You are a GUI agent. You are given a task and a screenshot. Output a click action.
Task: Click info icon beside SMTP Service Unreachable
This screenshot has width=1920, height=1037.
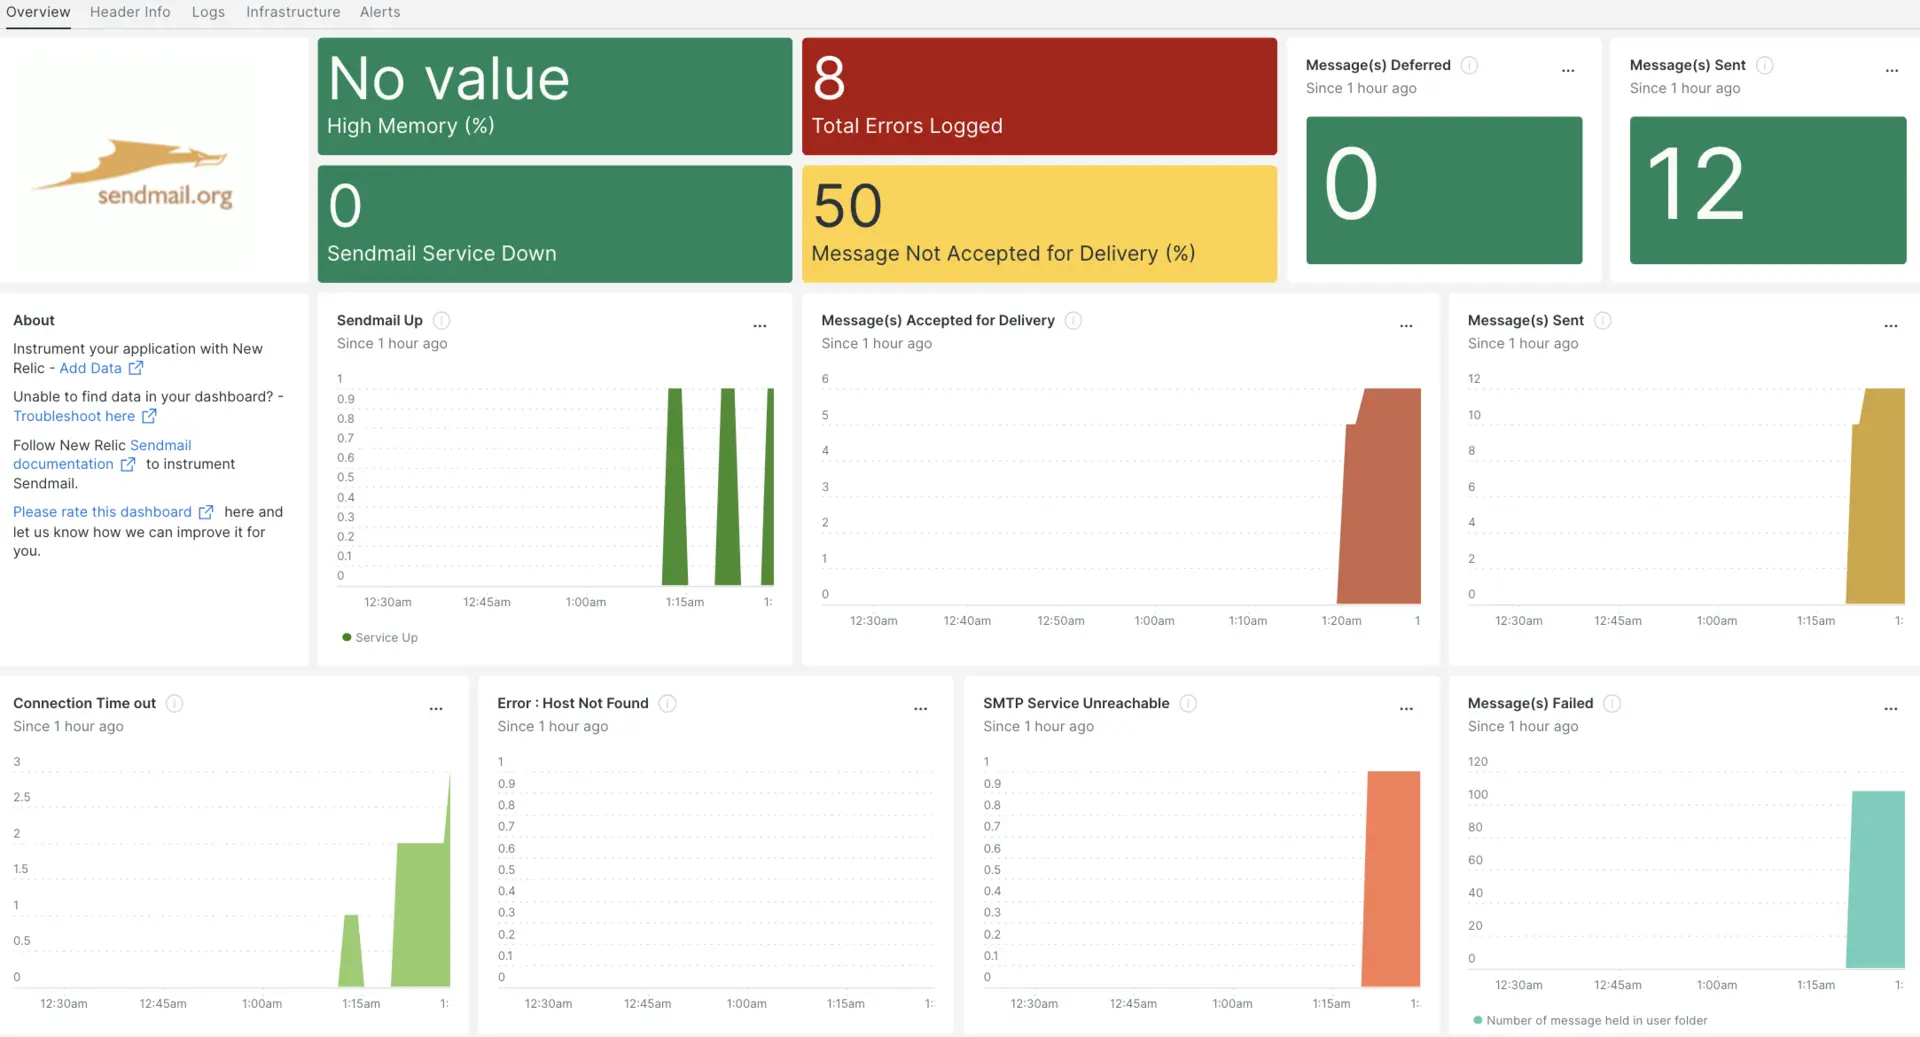click(1188, 703)
